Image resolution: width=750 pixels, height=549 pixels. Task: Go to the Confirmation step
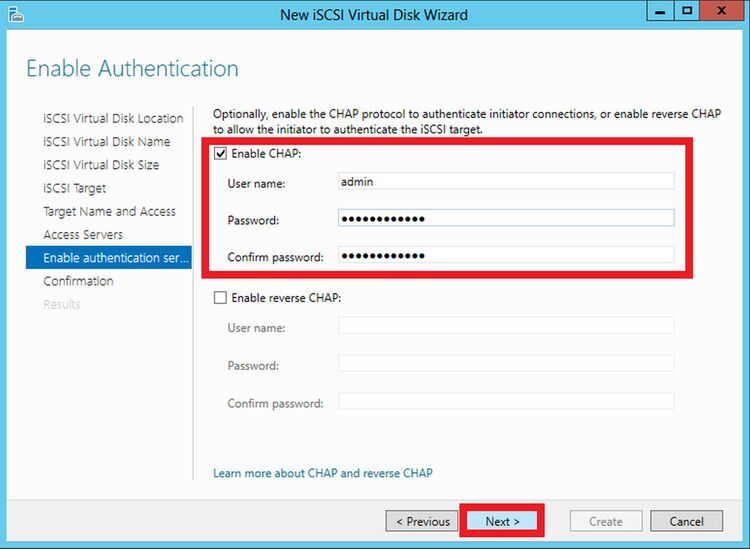78,281
